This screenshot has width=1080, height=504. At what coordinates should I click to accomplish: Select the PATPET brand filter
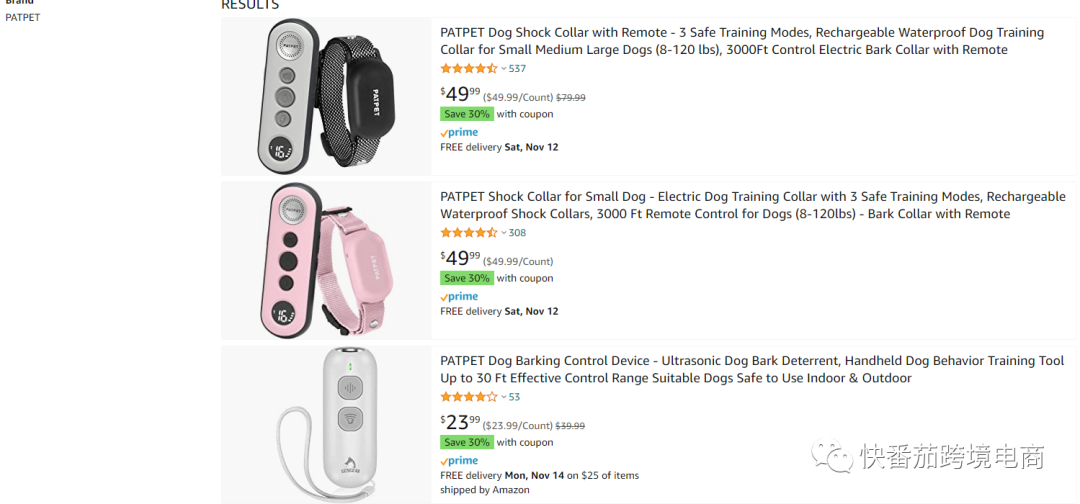23,18
